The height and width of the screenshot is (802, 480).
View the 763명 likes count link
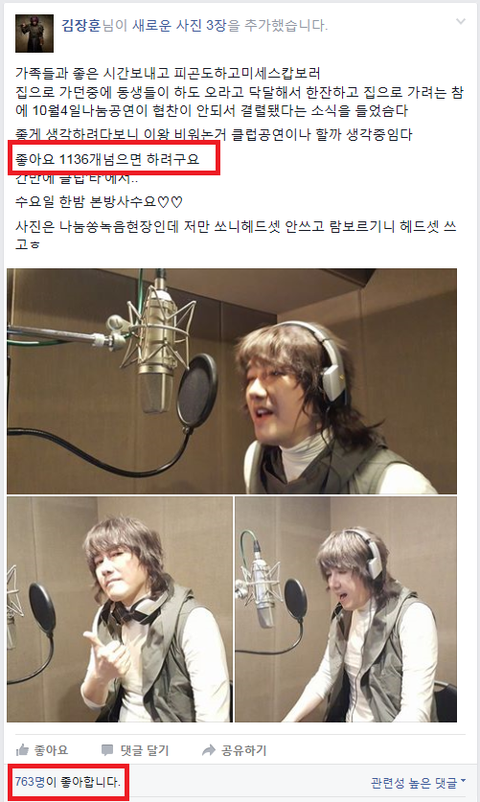tap(30, 782)
